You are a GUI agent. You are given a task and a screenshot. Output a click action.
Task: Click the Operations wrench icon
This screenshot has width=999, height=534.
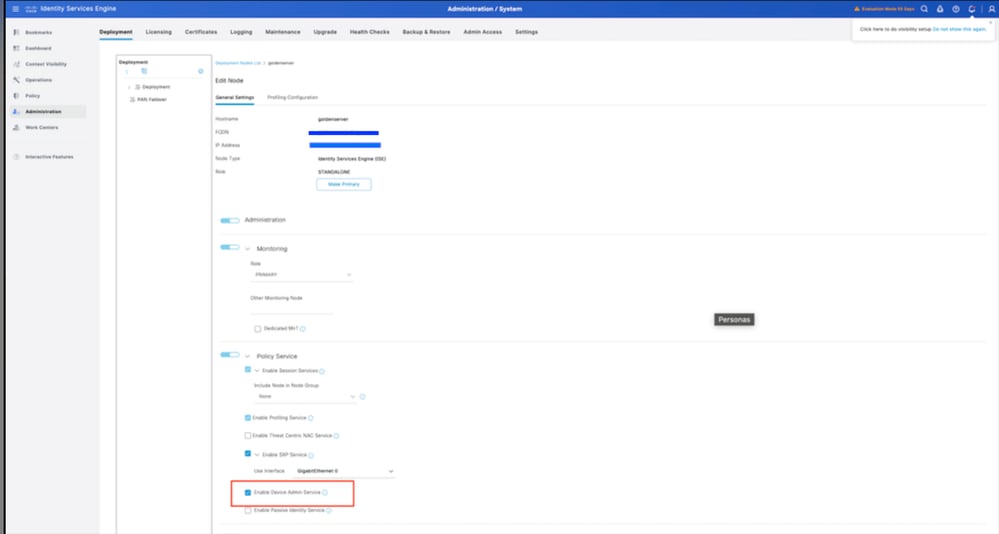click(17, 80)
